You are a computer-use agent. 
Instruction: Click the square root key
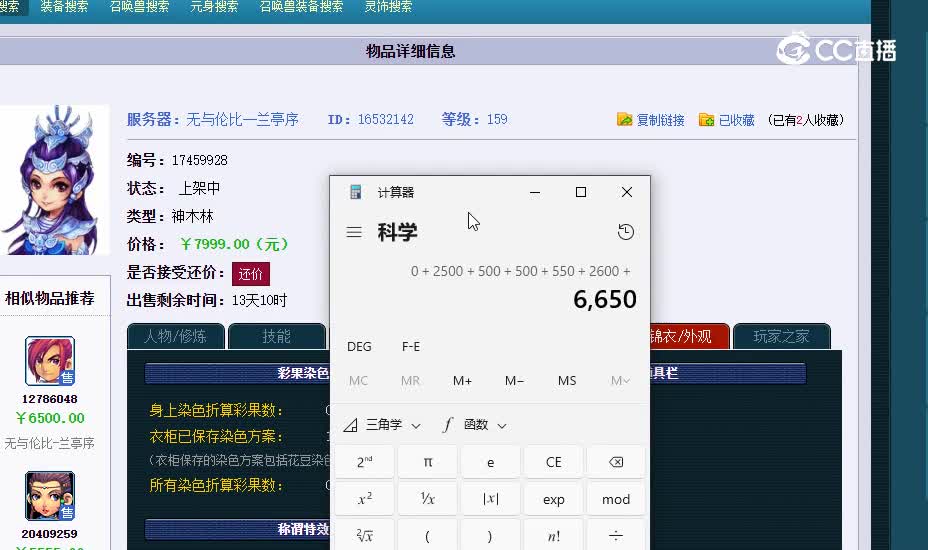[365, 535]
